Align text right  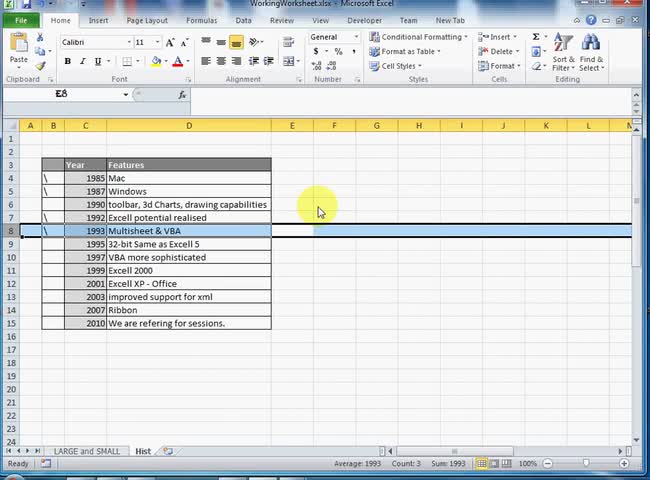[236, 61]
